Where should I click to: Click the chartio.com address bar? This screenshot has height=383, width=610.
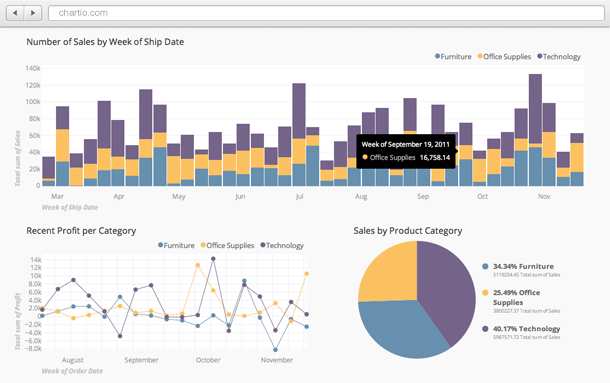pos(326,13)
